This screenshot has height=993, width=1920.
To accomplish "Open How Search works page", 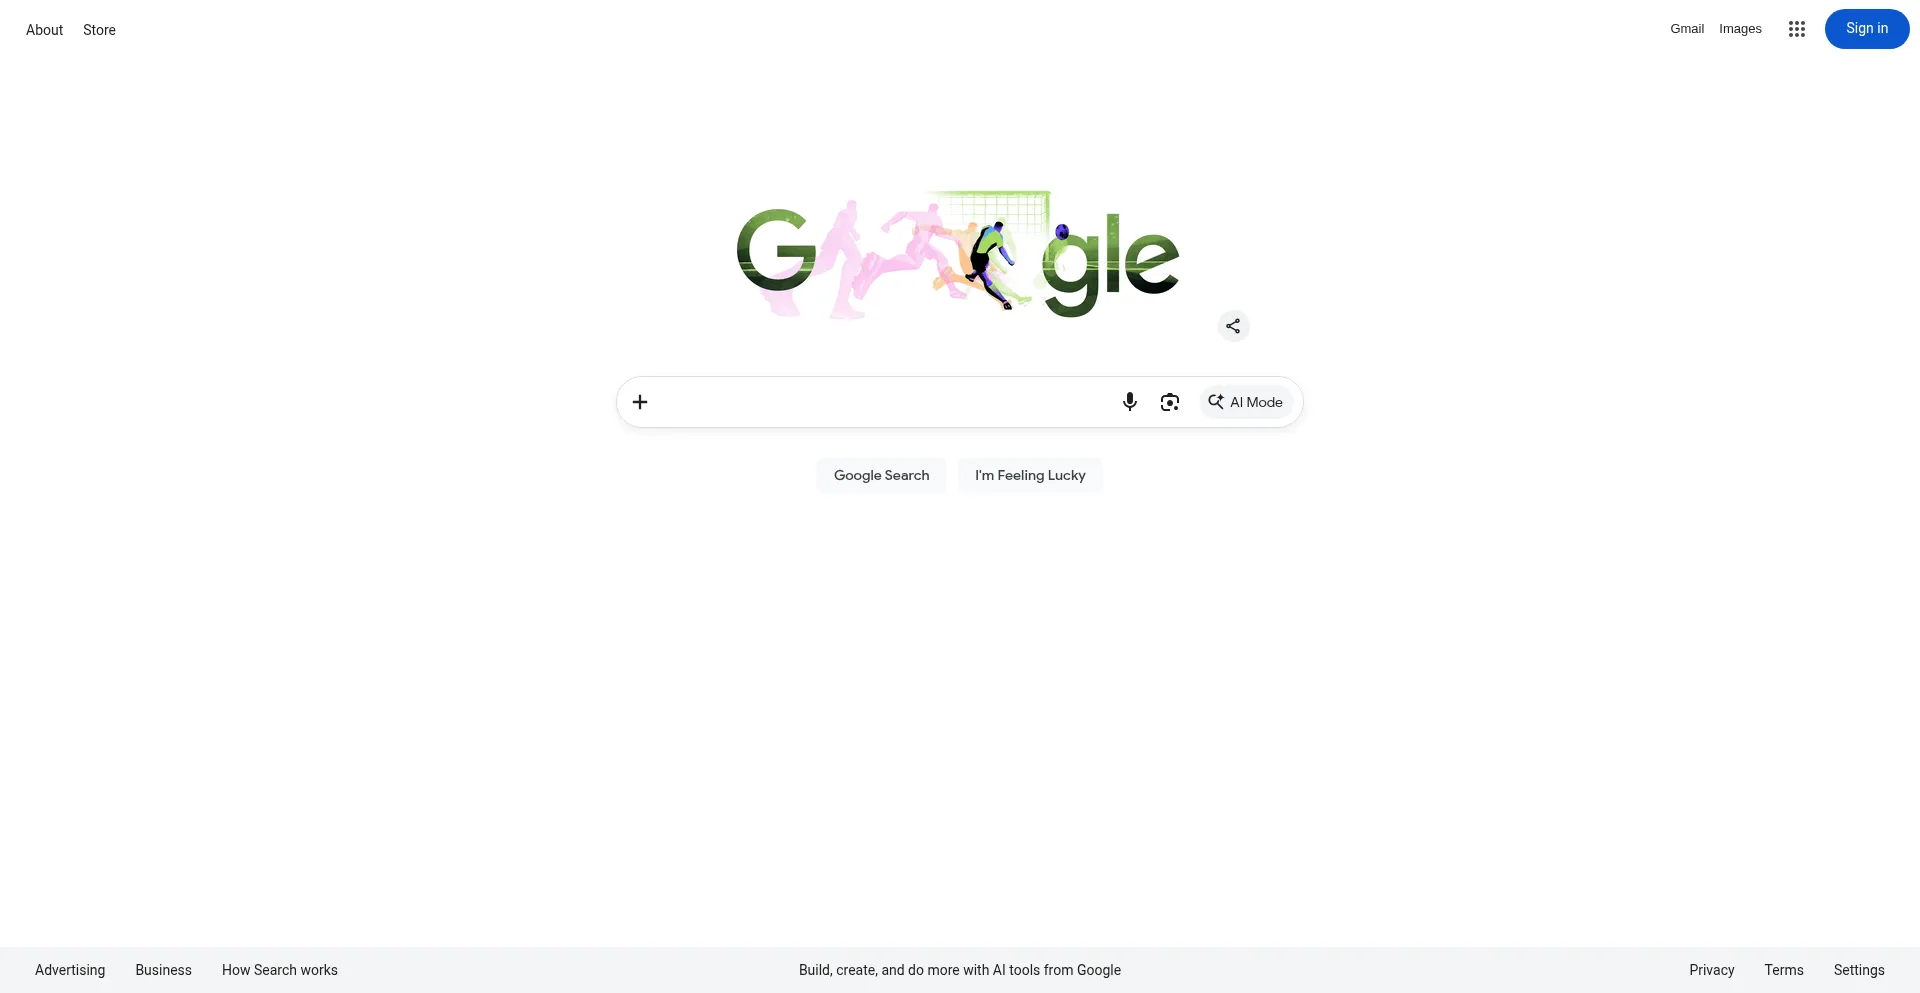I will (x=280, y=970).
